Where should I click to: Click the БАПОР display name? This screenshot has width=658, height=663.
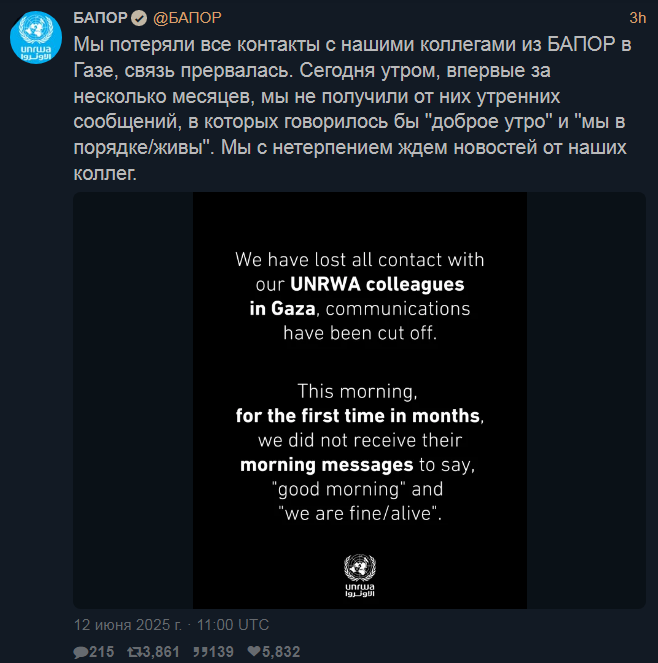[x=100, y=18]
